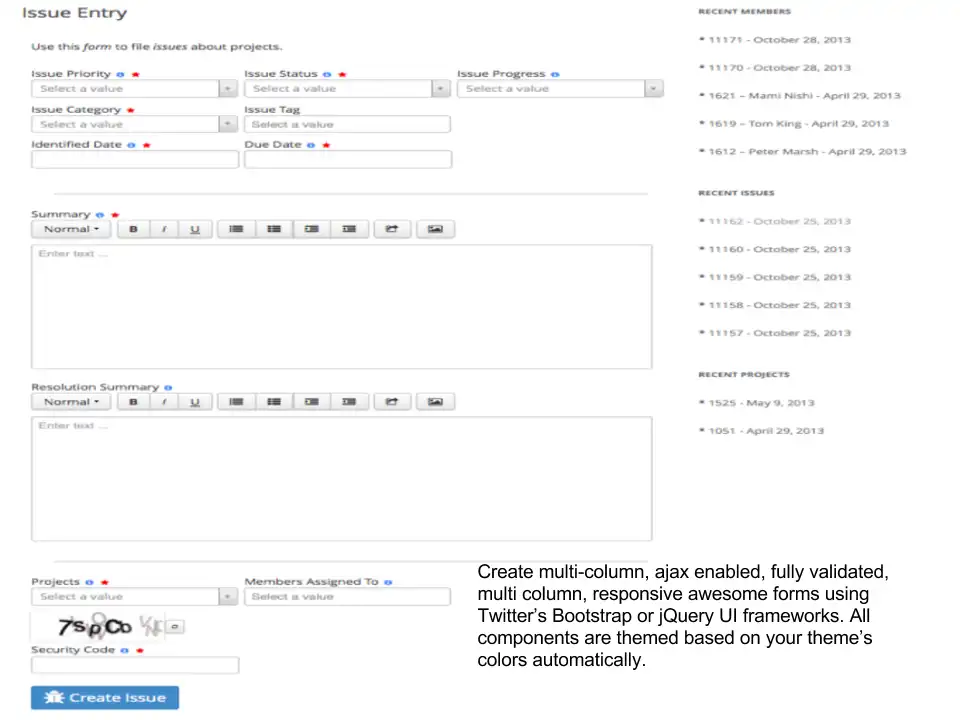Open Normal text style dropdown in Summary
960x720 pixels.
[73, 230]
